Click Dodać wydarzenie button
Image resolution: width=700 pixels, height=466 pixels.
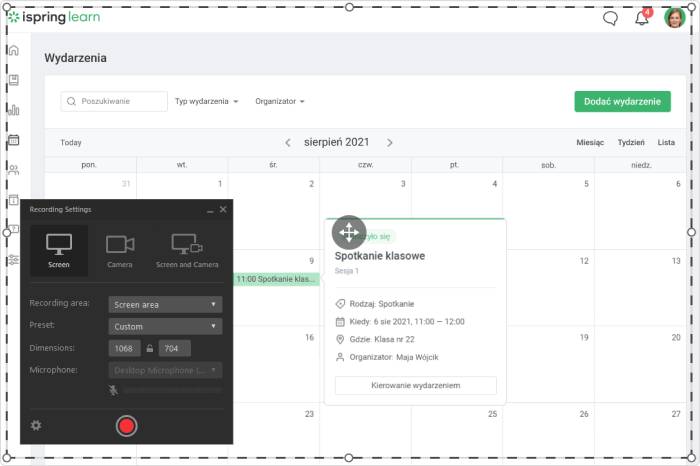tap(622, 101)
